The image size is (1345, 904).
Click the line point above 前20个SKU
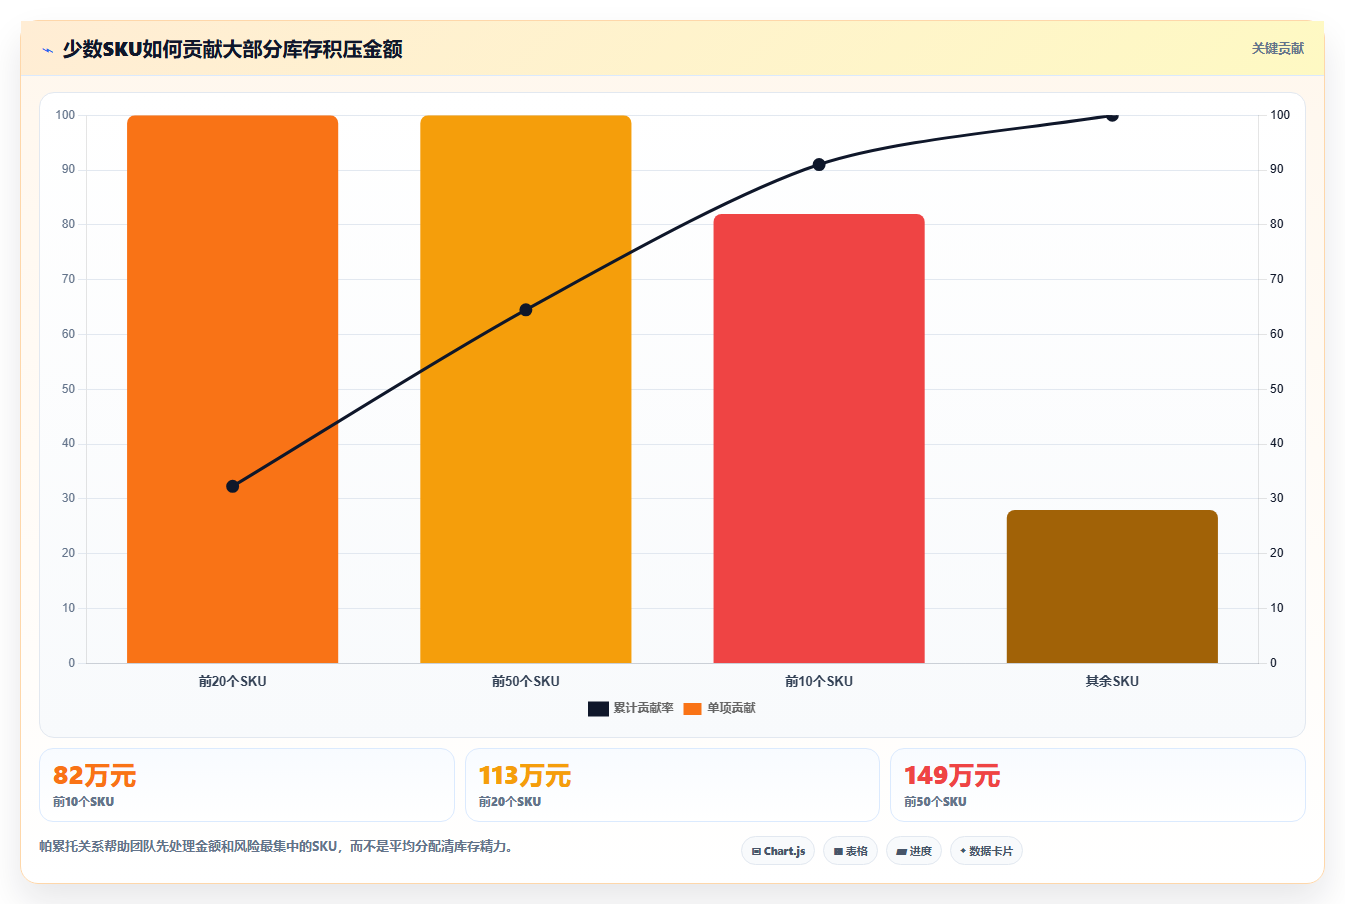point(233,486)
